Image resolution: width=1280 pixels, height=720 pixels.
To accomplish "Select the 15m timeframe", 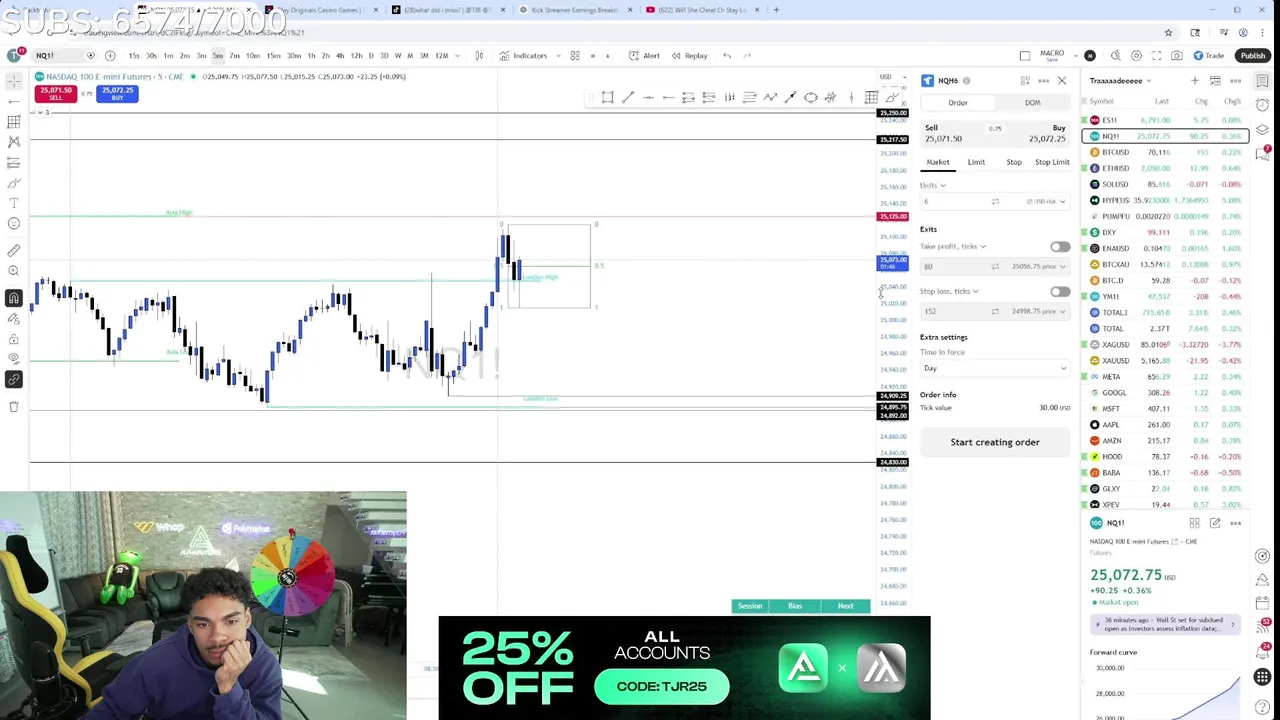I will click(273, 56).
